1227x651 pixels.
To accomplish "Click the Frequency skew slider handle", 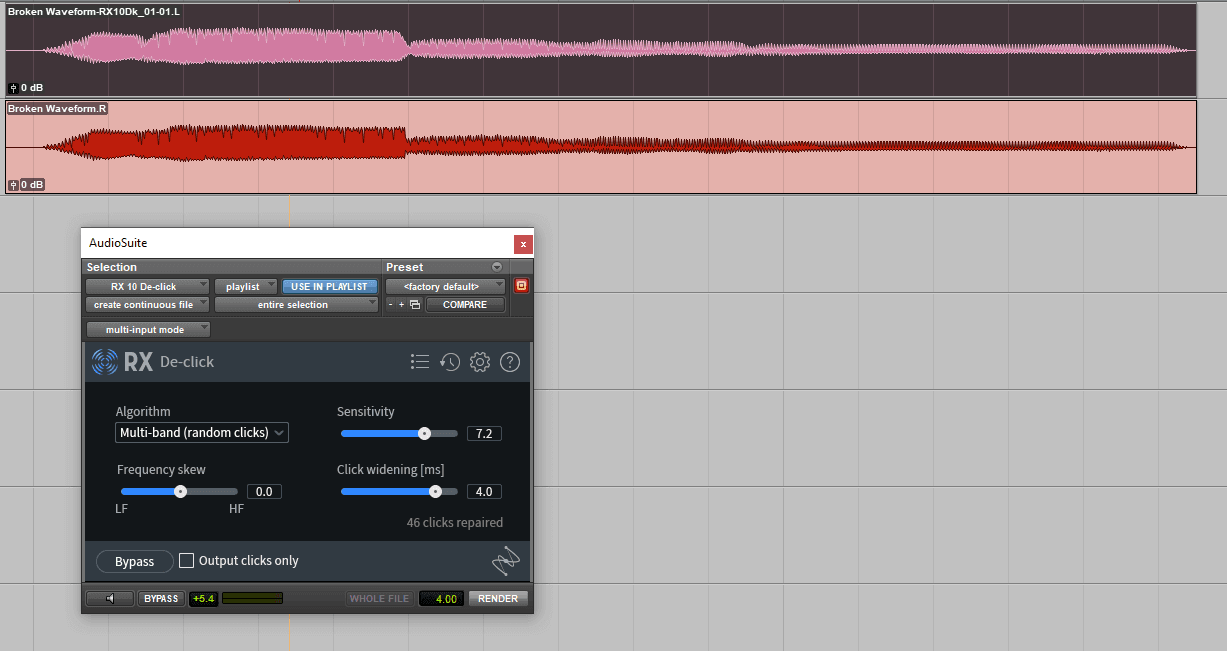I will point(180,492).
